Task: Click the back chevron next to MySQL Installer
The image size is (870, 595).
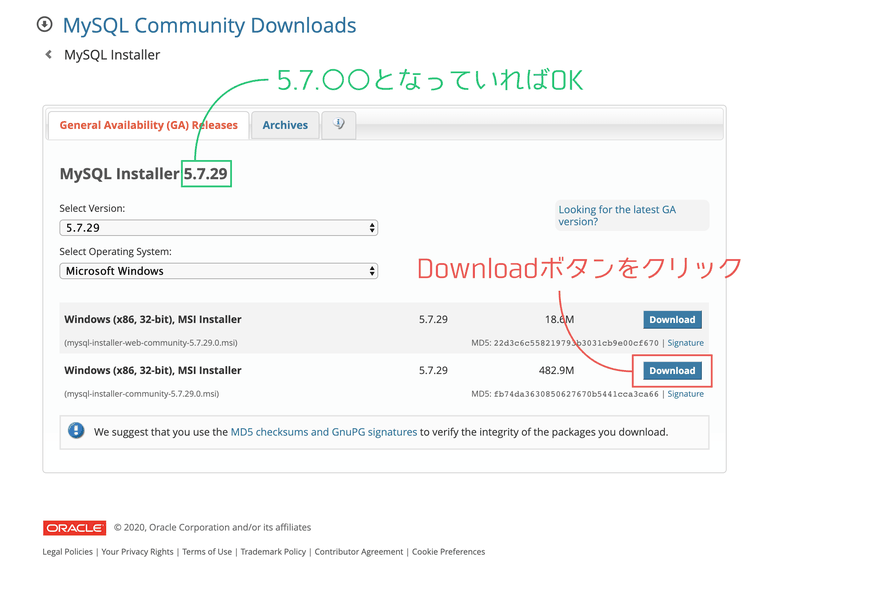Action: click(49, 54)
